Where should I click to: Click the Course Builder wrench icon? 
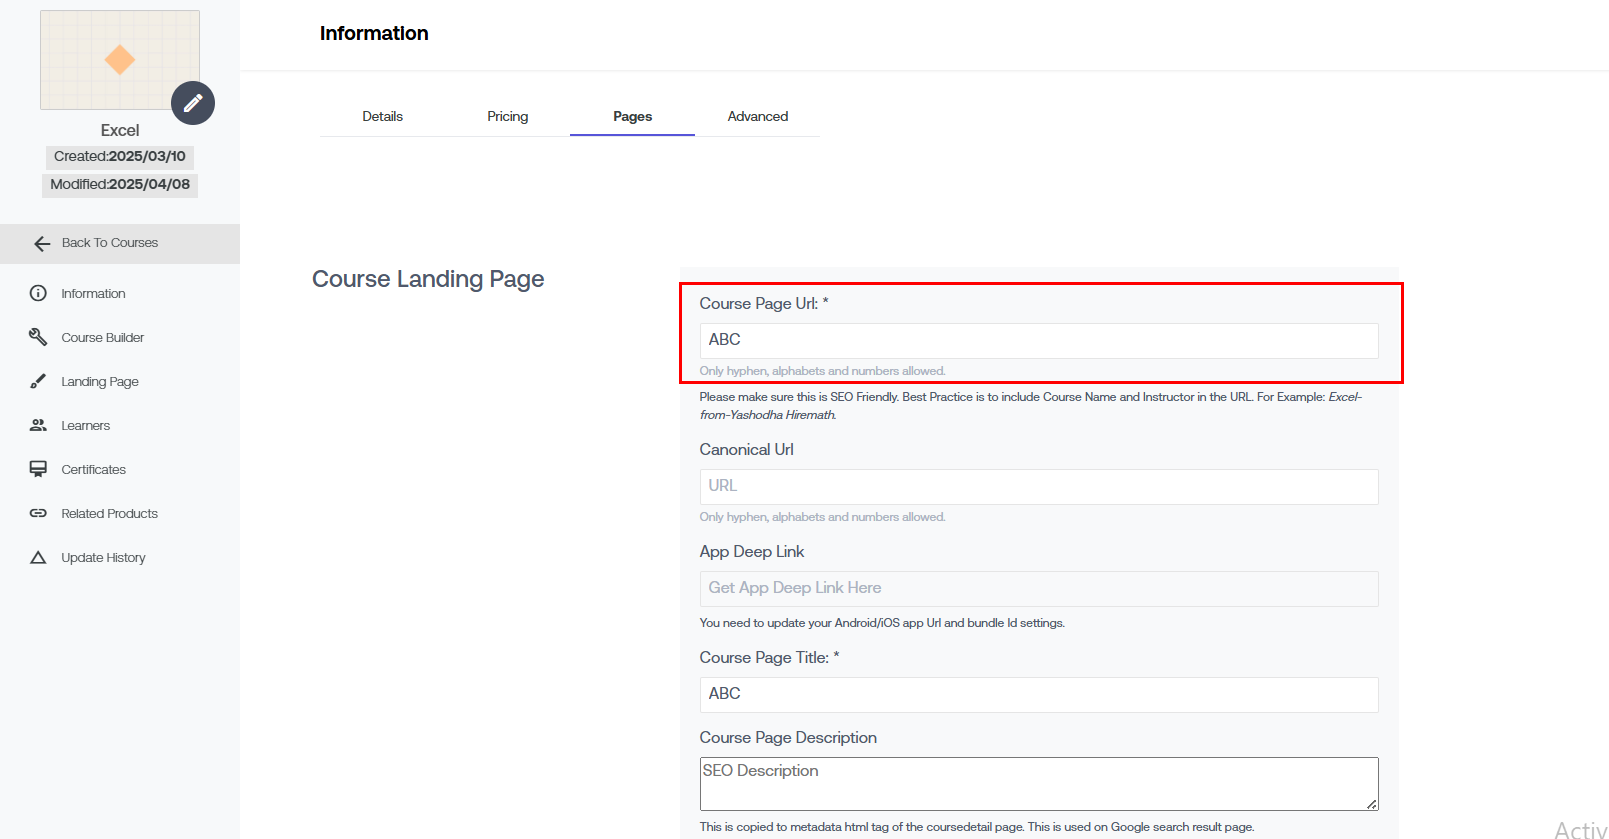coord(38,337)
